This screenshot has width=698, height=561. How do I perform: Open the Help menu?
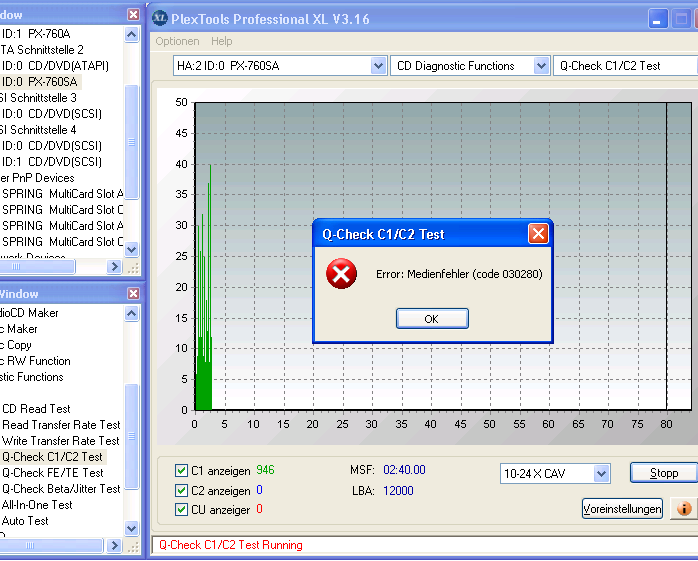(x=222, y=41)
